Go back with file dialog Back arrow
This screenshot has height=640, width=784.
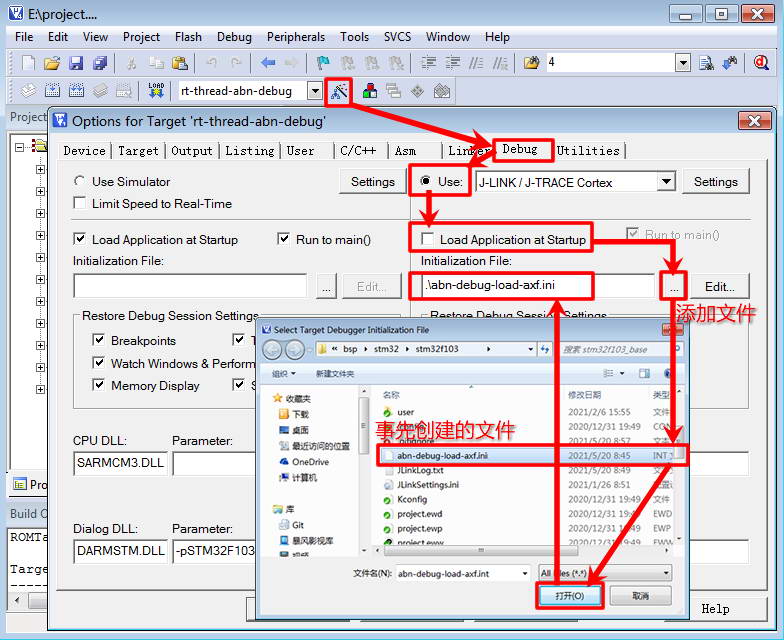[x=272, y=350]
